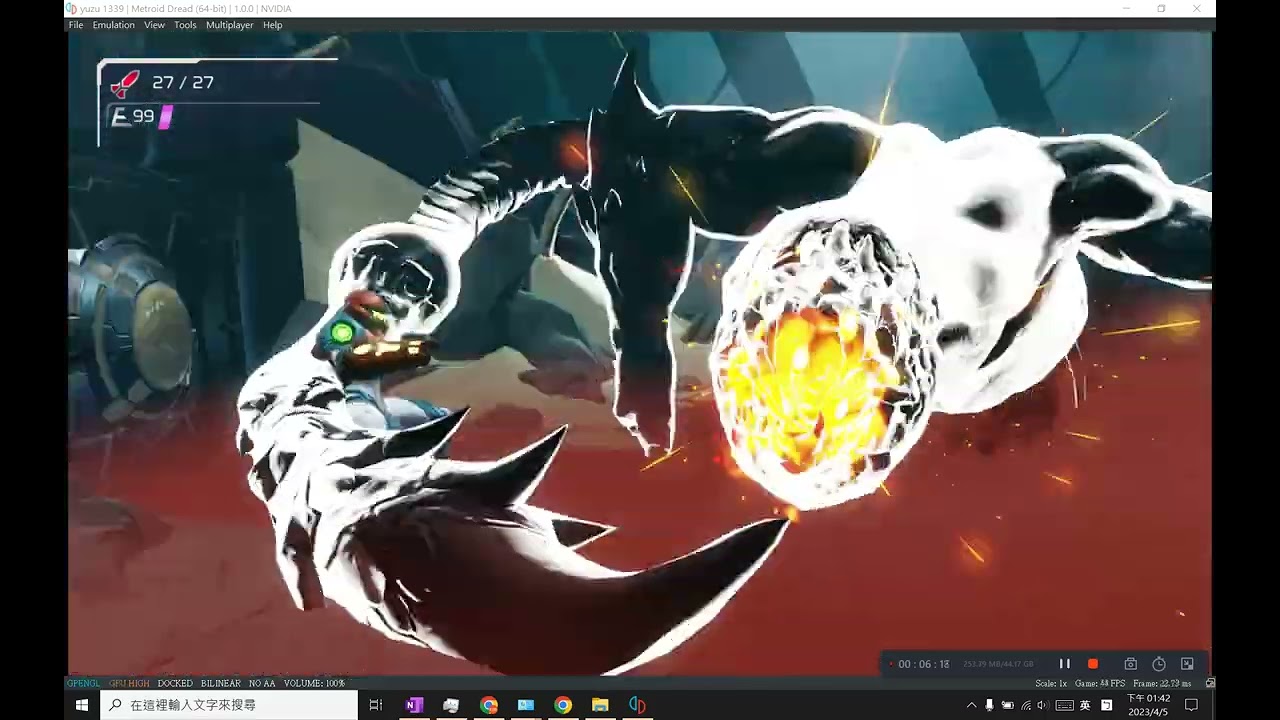Switch the 英 input language indicator

1085,705
